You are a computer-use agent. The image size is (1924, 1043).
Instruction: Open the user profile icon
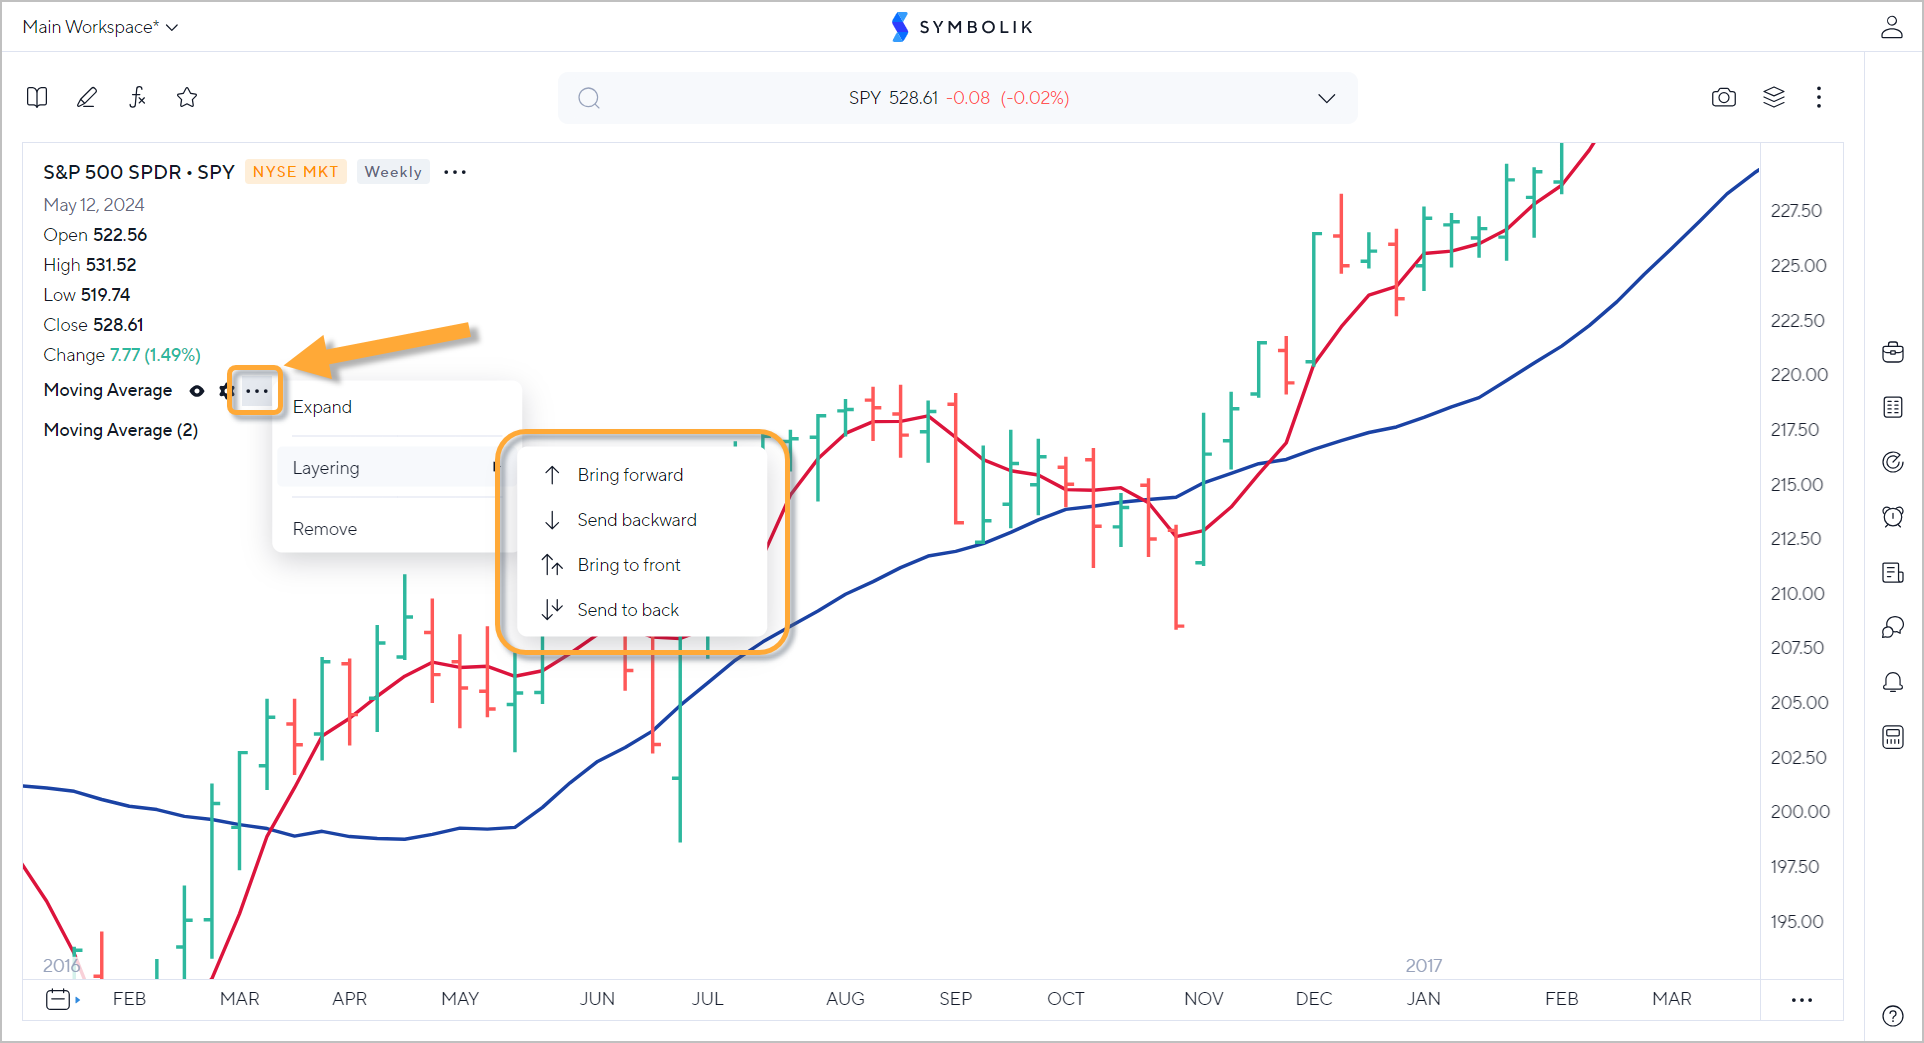(1891, 27)
